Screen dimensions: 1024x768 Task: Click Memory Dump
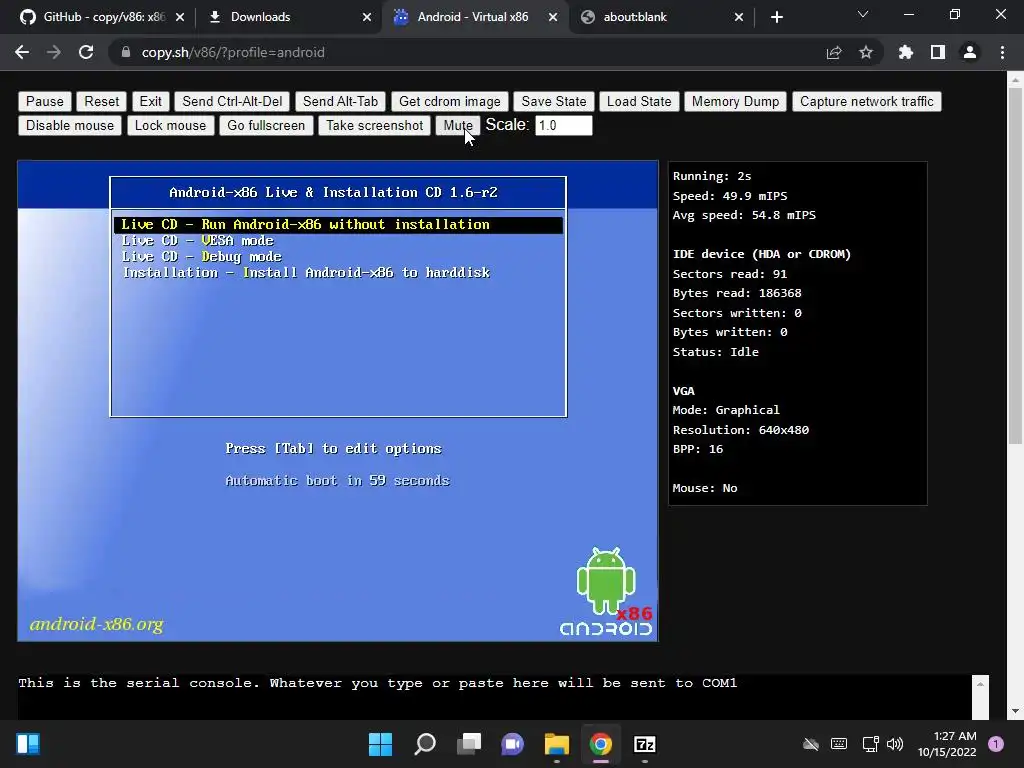(x=735, y=101)
